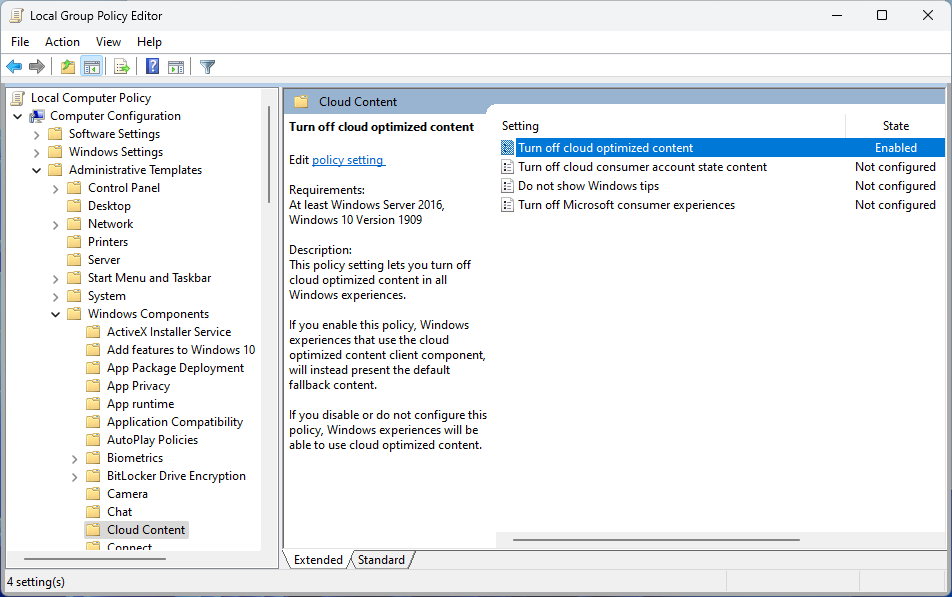The image size is (952, 597).
Task: Enable the Turn off cloud consumer account state content policy
Action: click(641, 166)
